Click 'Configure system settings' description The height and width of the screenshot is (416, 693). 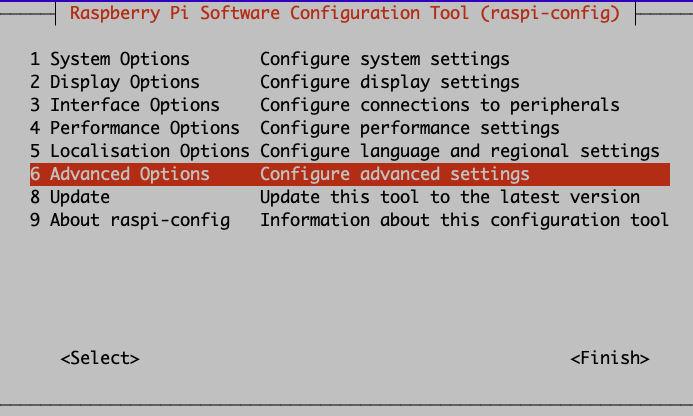pyautogui.click(x=385, y=59)
